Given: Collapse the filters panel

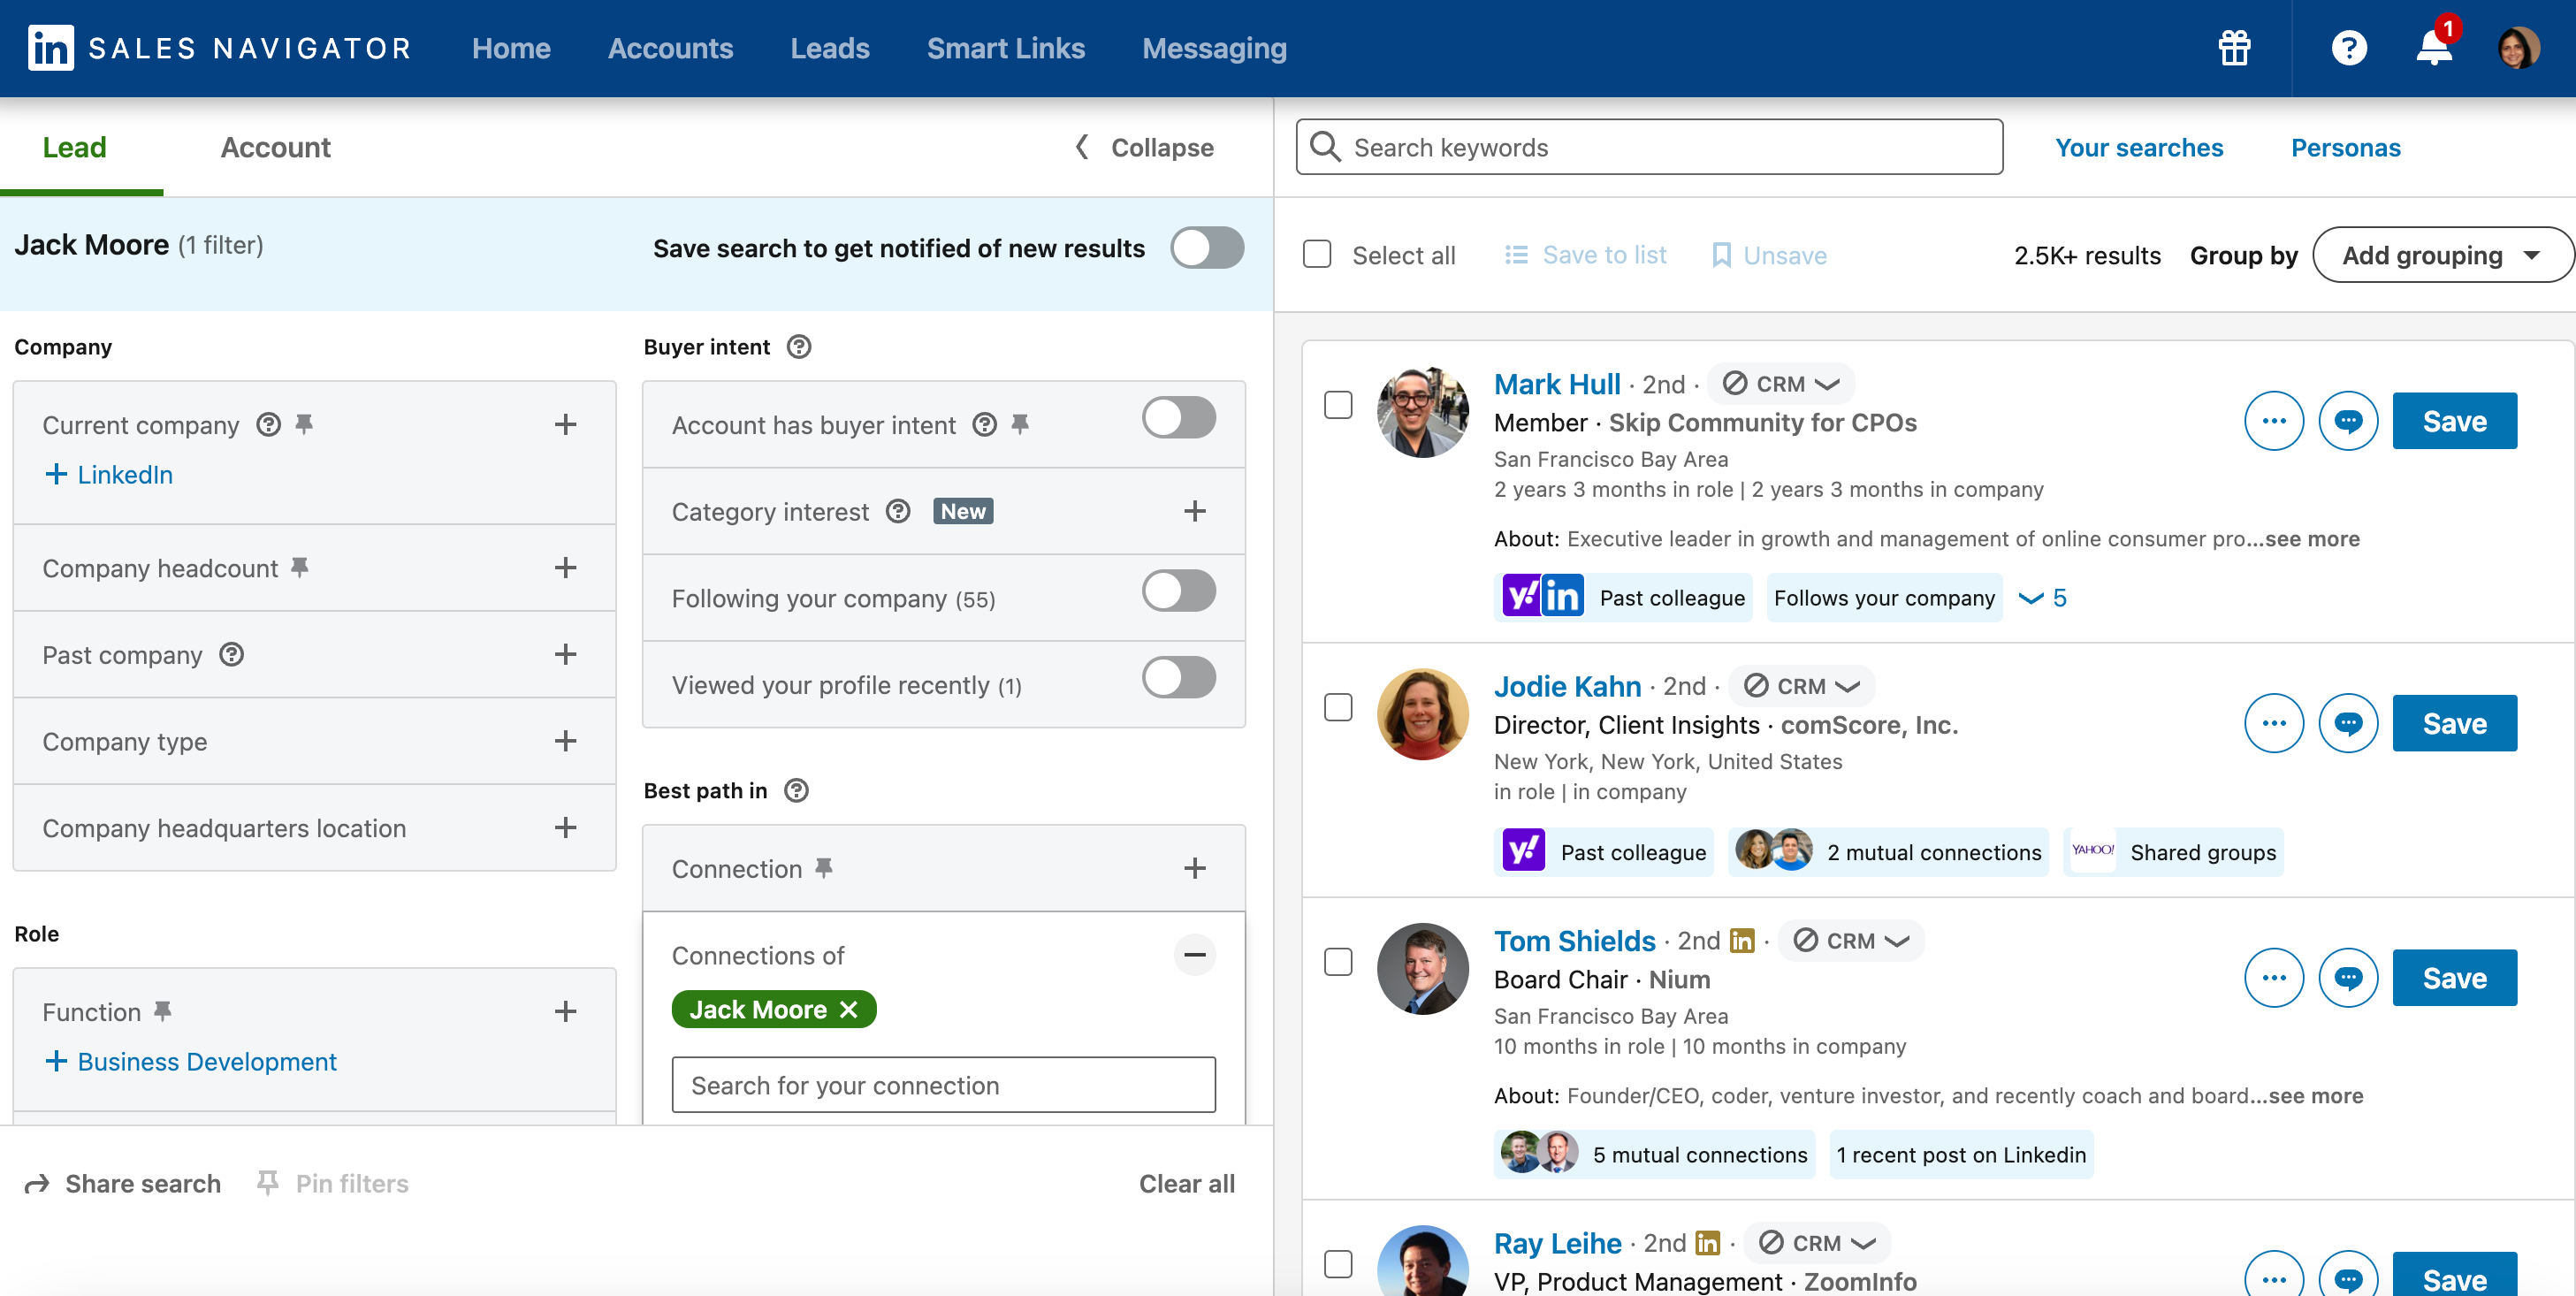Looking at the screenshot, I should 1144,147.
